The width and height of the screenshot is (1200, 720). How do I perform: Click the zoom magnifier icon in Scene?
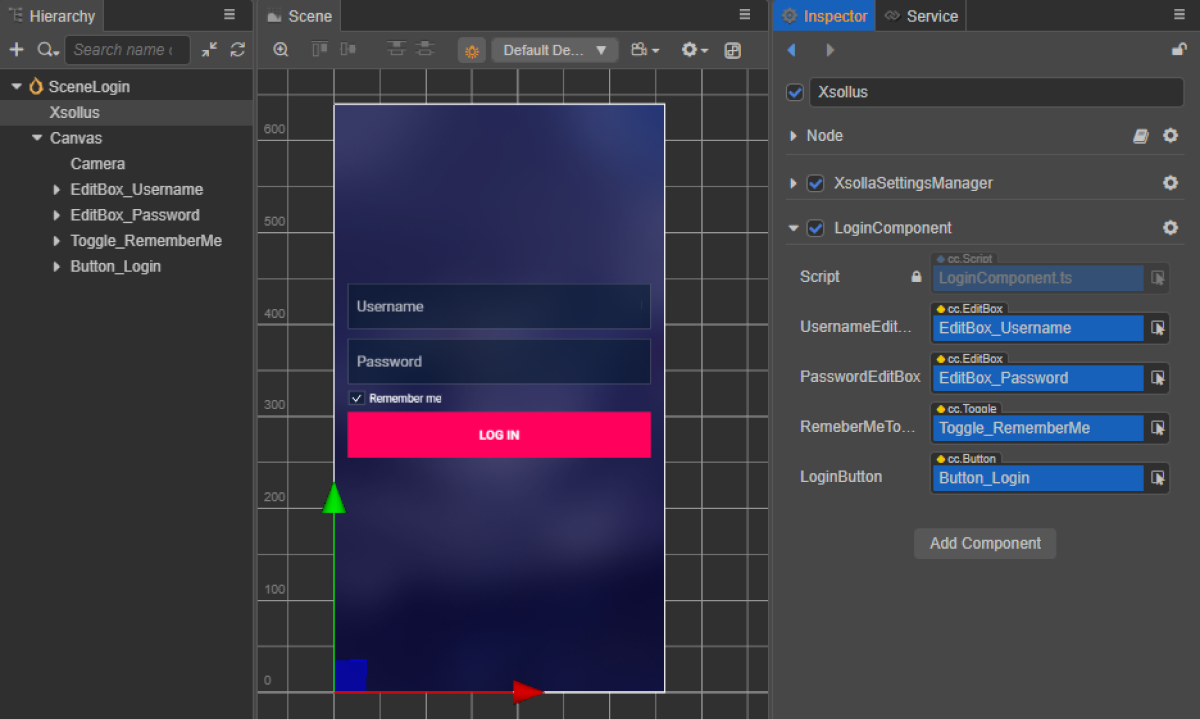281,50
